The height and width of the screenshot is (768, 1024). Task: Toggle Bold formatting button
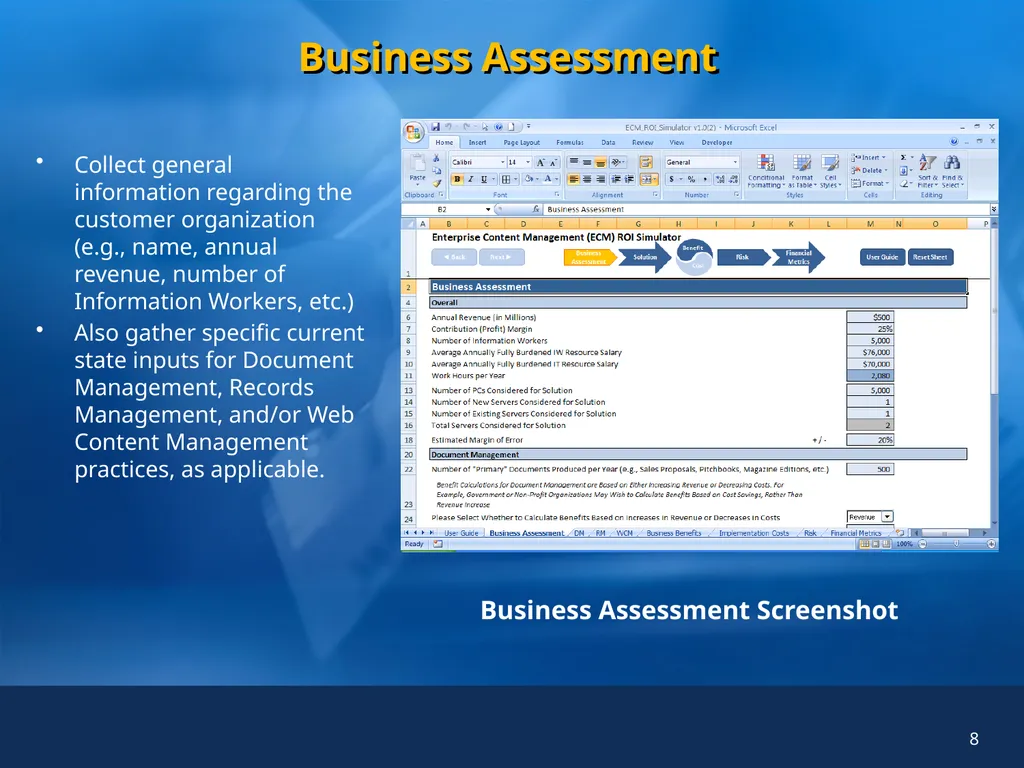click(x=457, y=179)
